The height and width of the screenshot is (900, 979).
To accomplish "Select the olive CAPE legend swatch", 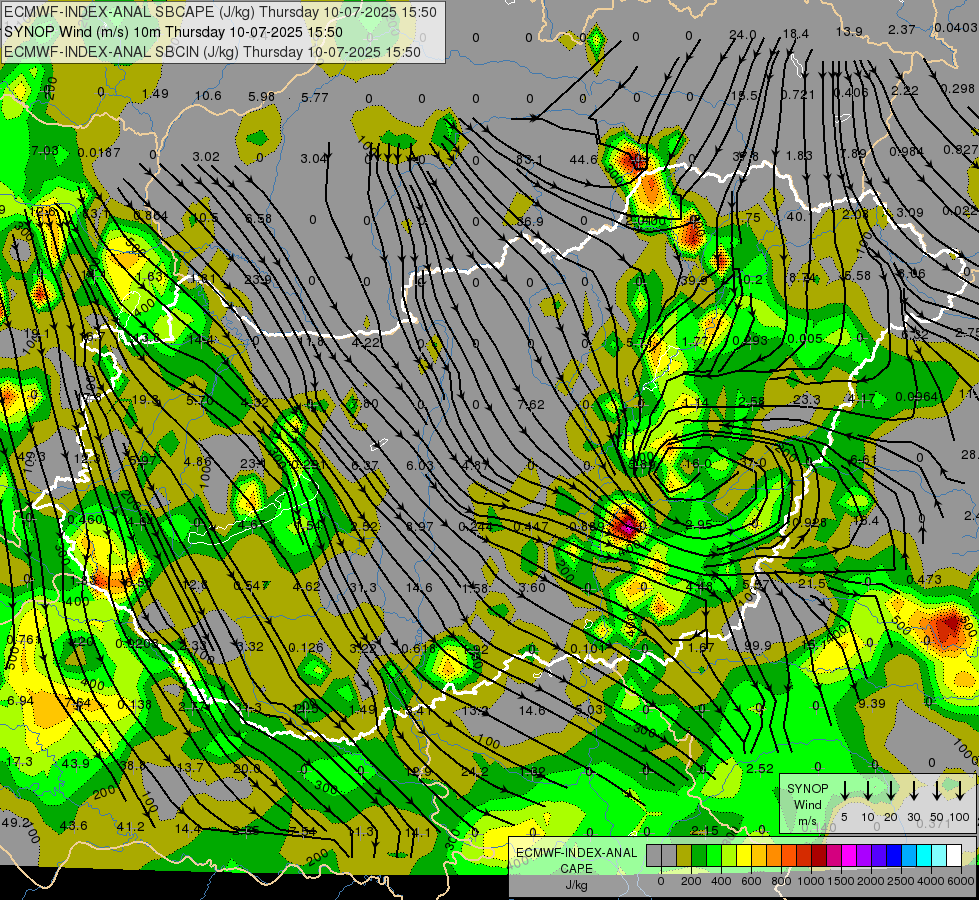I will (684, 855).
